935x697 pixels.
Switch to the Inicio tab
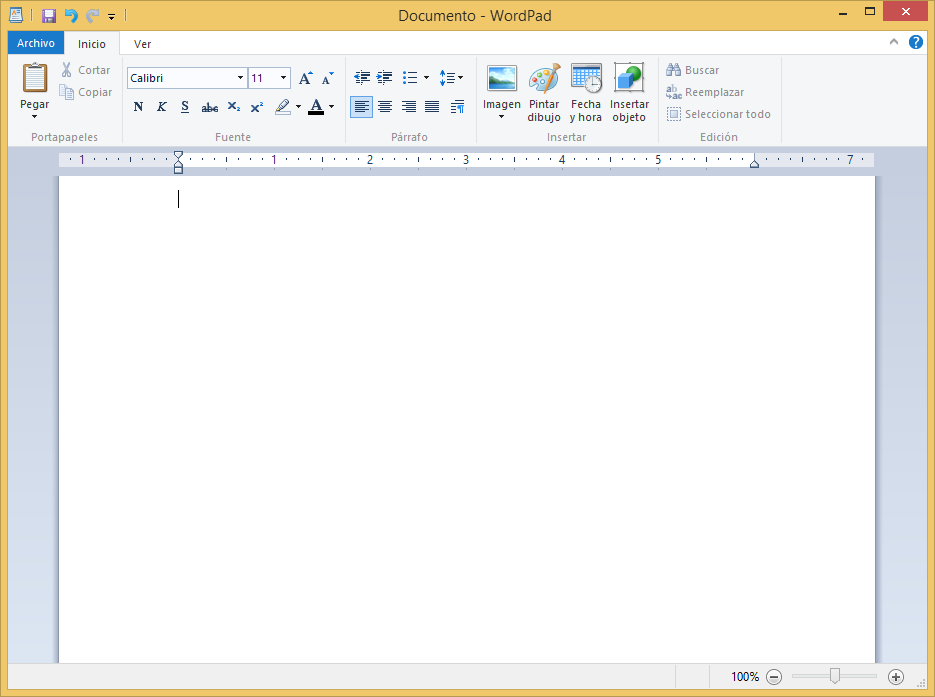pos(92,44)
